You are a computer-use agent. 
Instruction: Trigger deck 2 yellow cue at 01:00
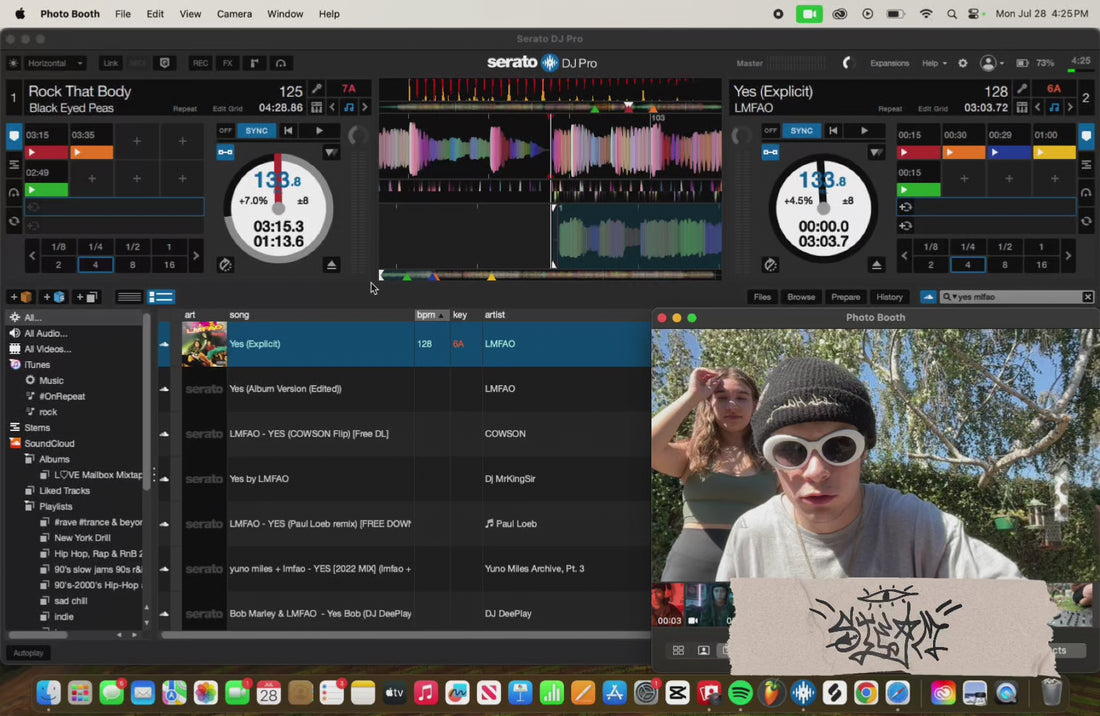click(1054, 152)
